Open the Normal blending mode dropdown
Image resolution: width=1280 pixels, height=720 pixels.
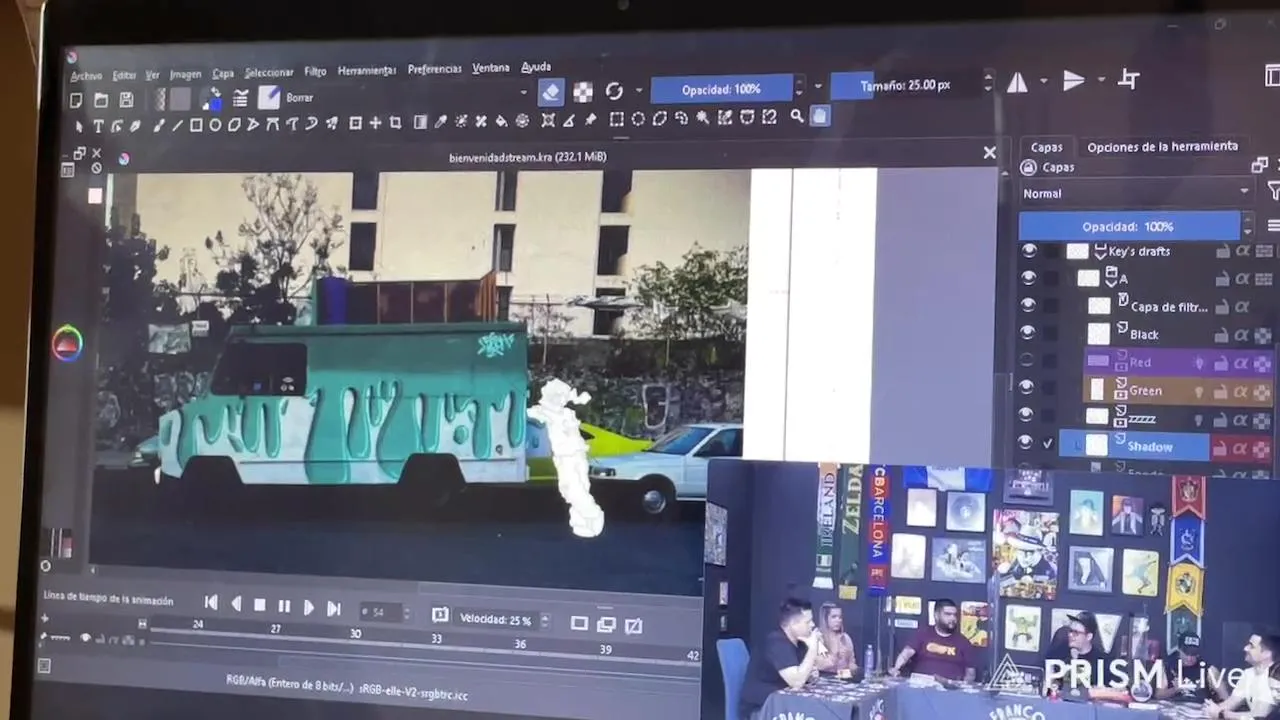1136,193
